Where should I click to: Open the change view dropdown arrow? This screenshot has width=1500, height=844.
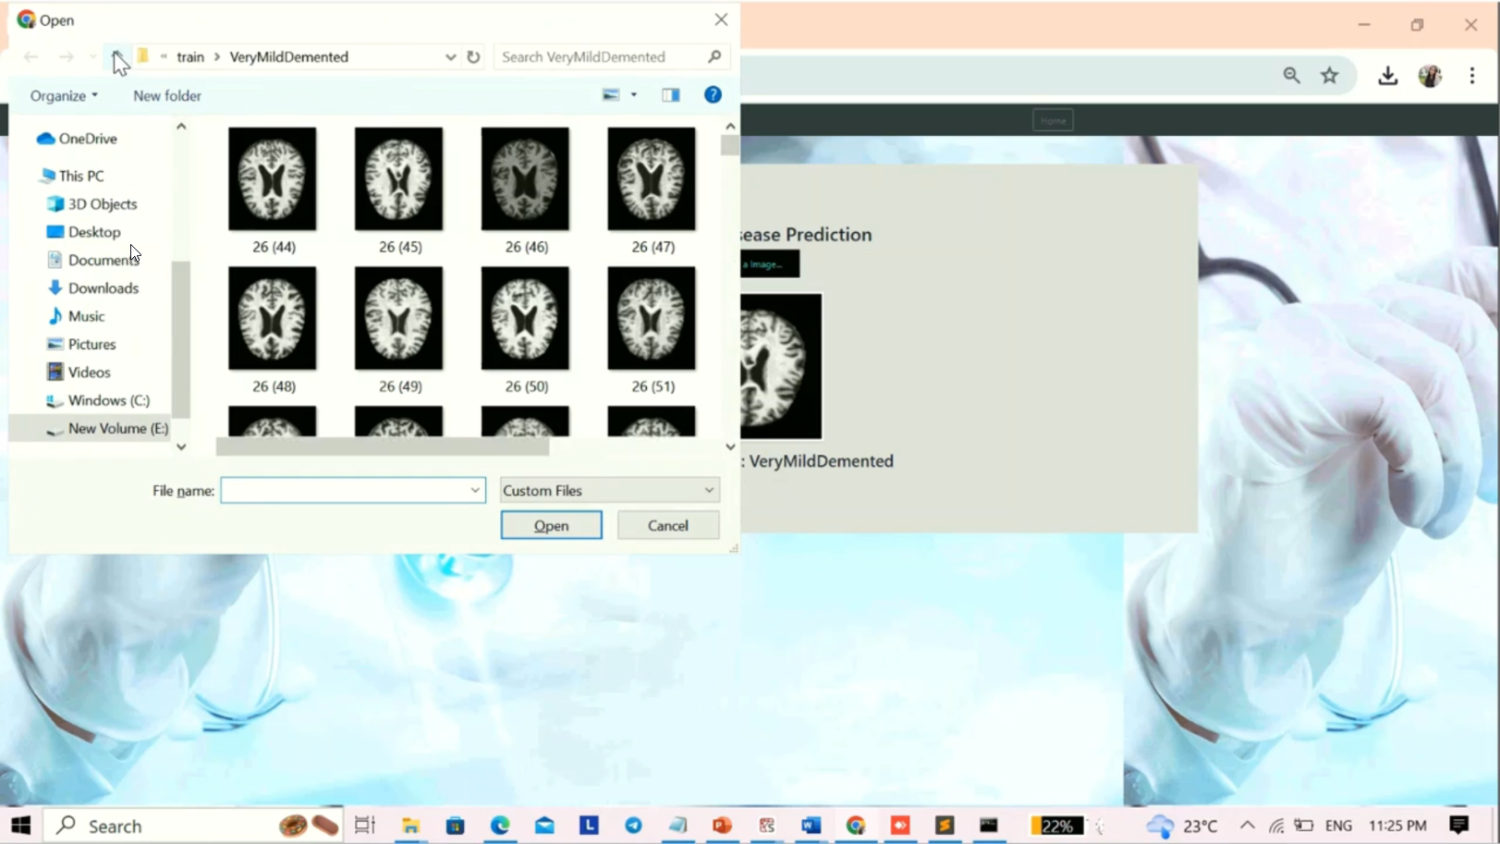pos(634,95)
